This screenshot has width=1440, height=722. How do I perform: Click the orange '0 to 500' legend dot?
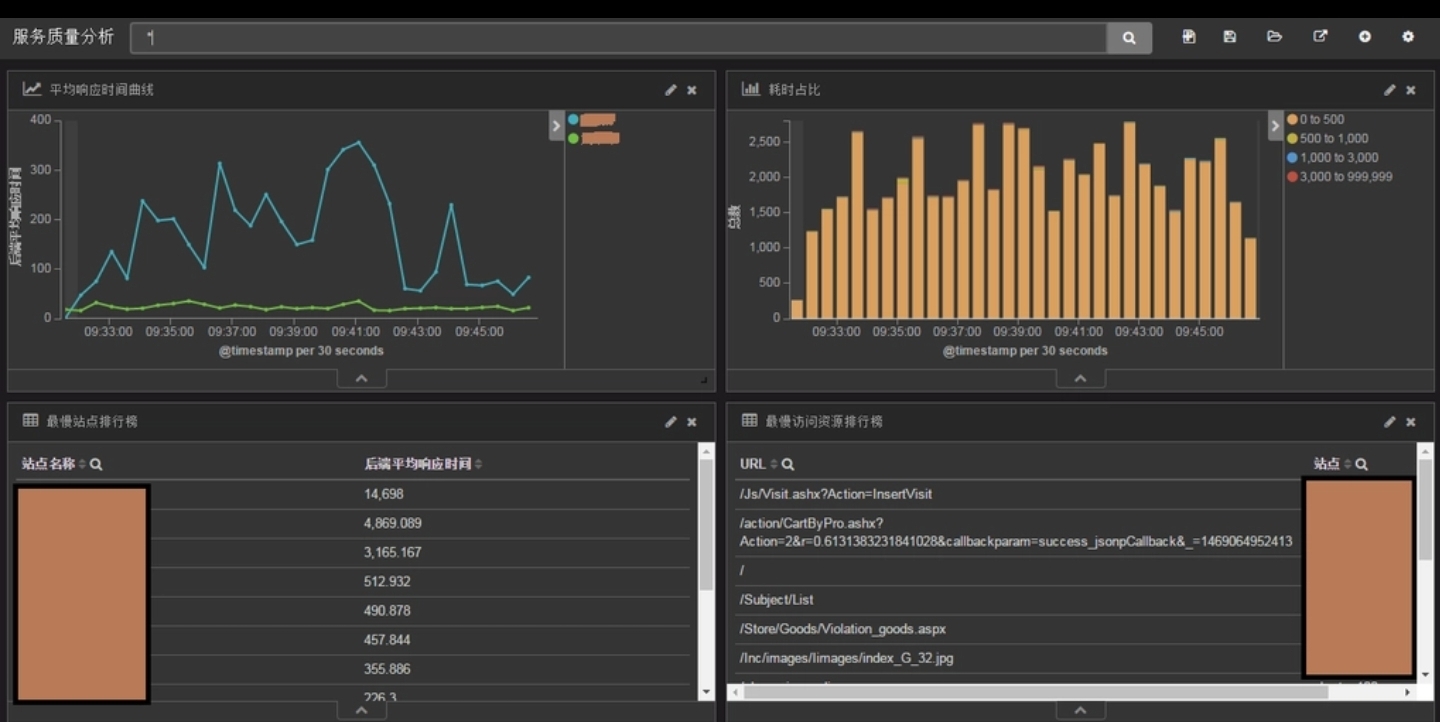point(1292,119)
